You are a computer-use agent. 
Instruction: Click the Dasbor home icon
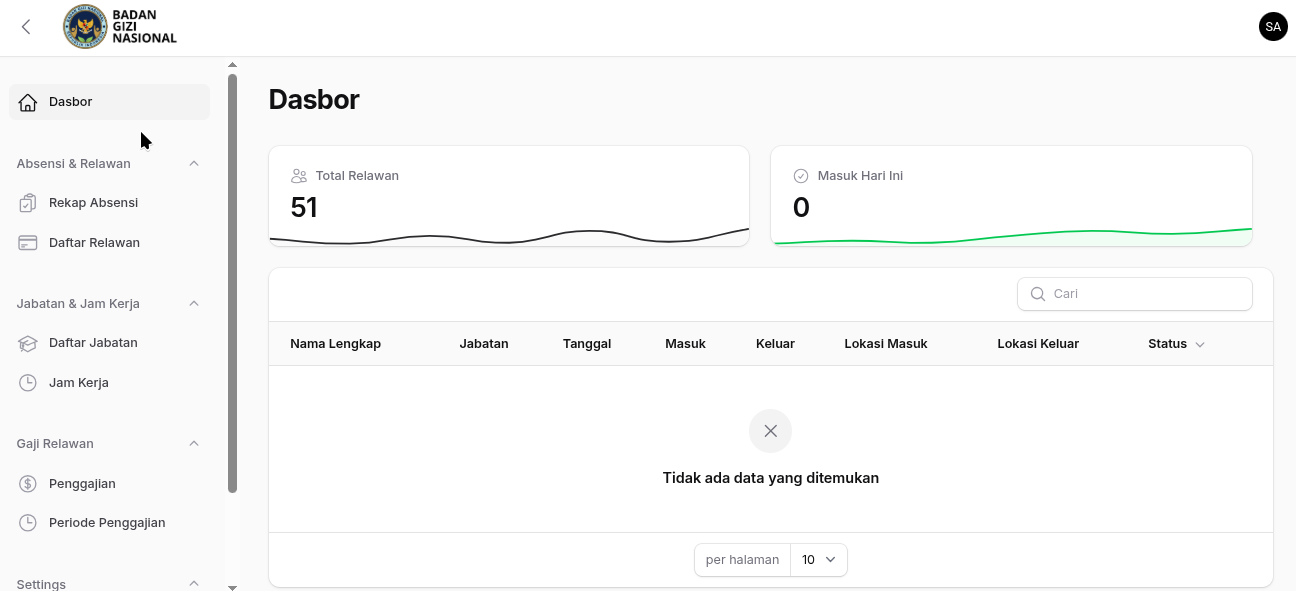(28, 102)
